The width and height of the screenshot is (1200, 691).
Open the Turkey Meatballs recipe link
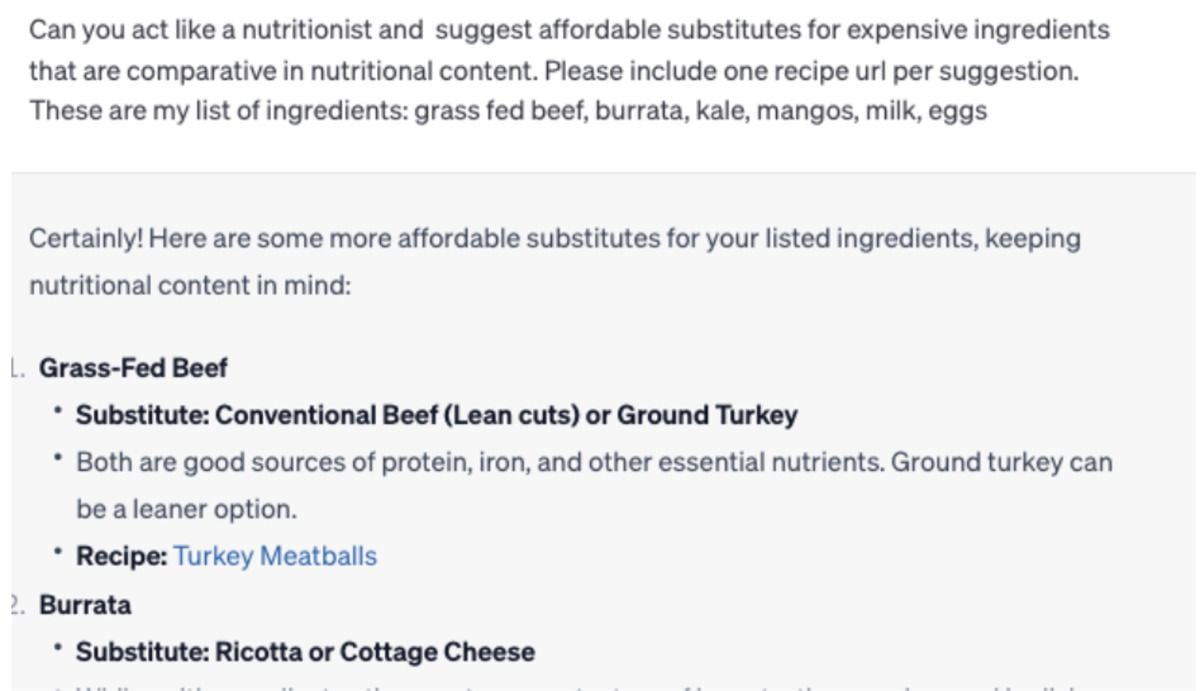(x=275, y=556)
